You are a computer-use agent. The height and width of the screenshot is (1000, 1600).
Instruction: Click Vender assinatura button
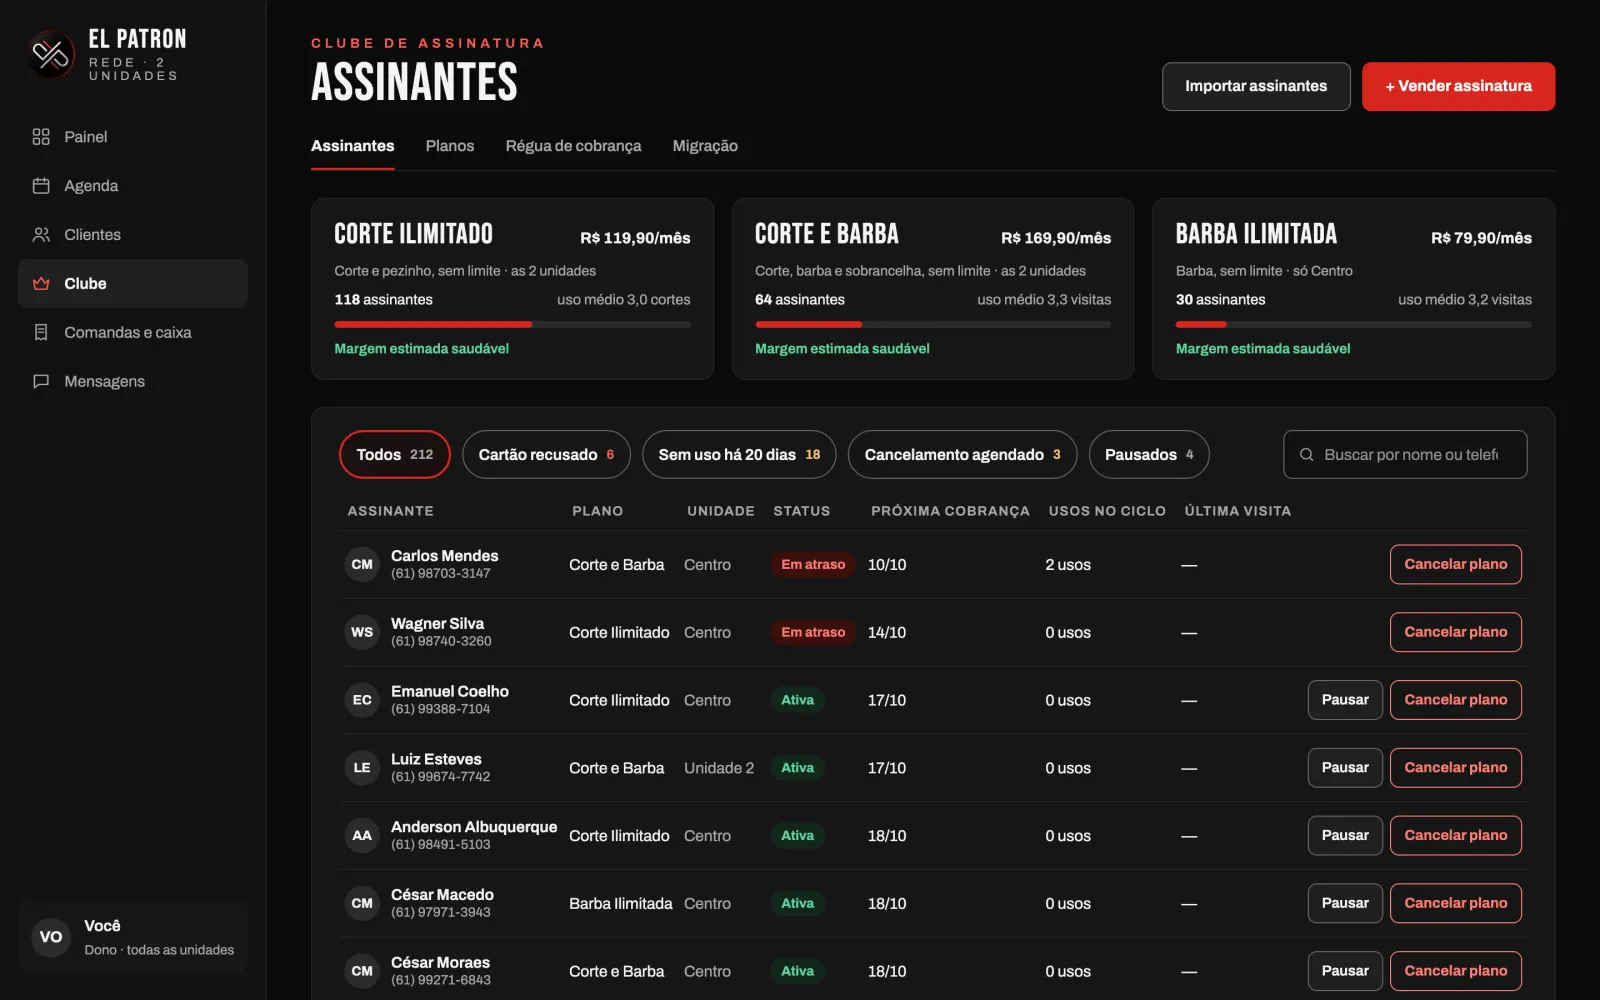click(x=1458, y=87)
